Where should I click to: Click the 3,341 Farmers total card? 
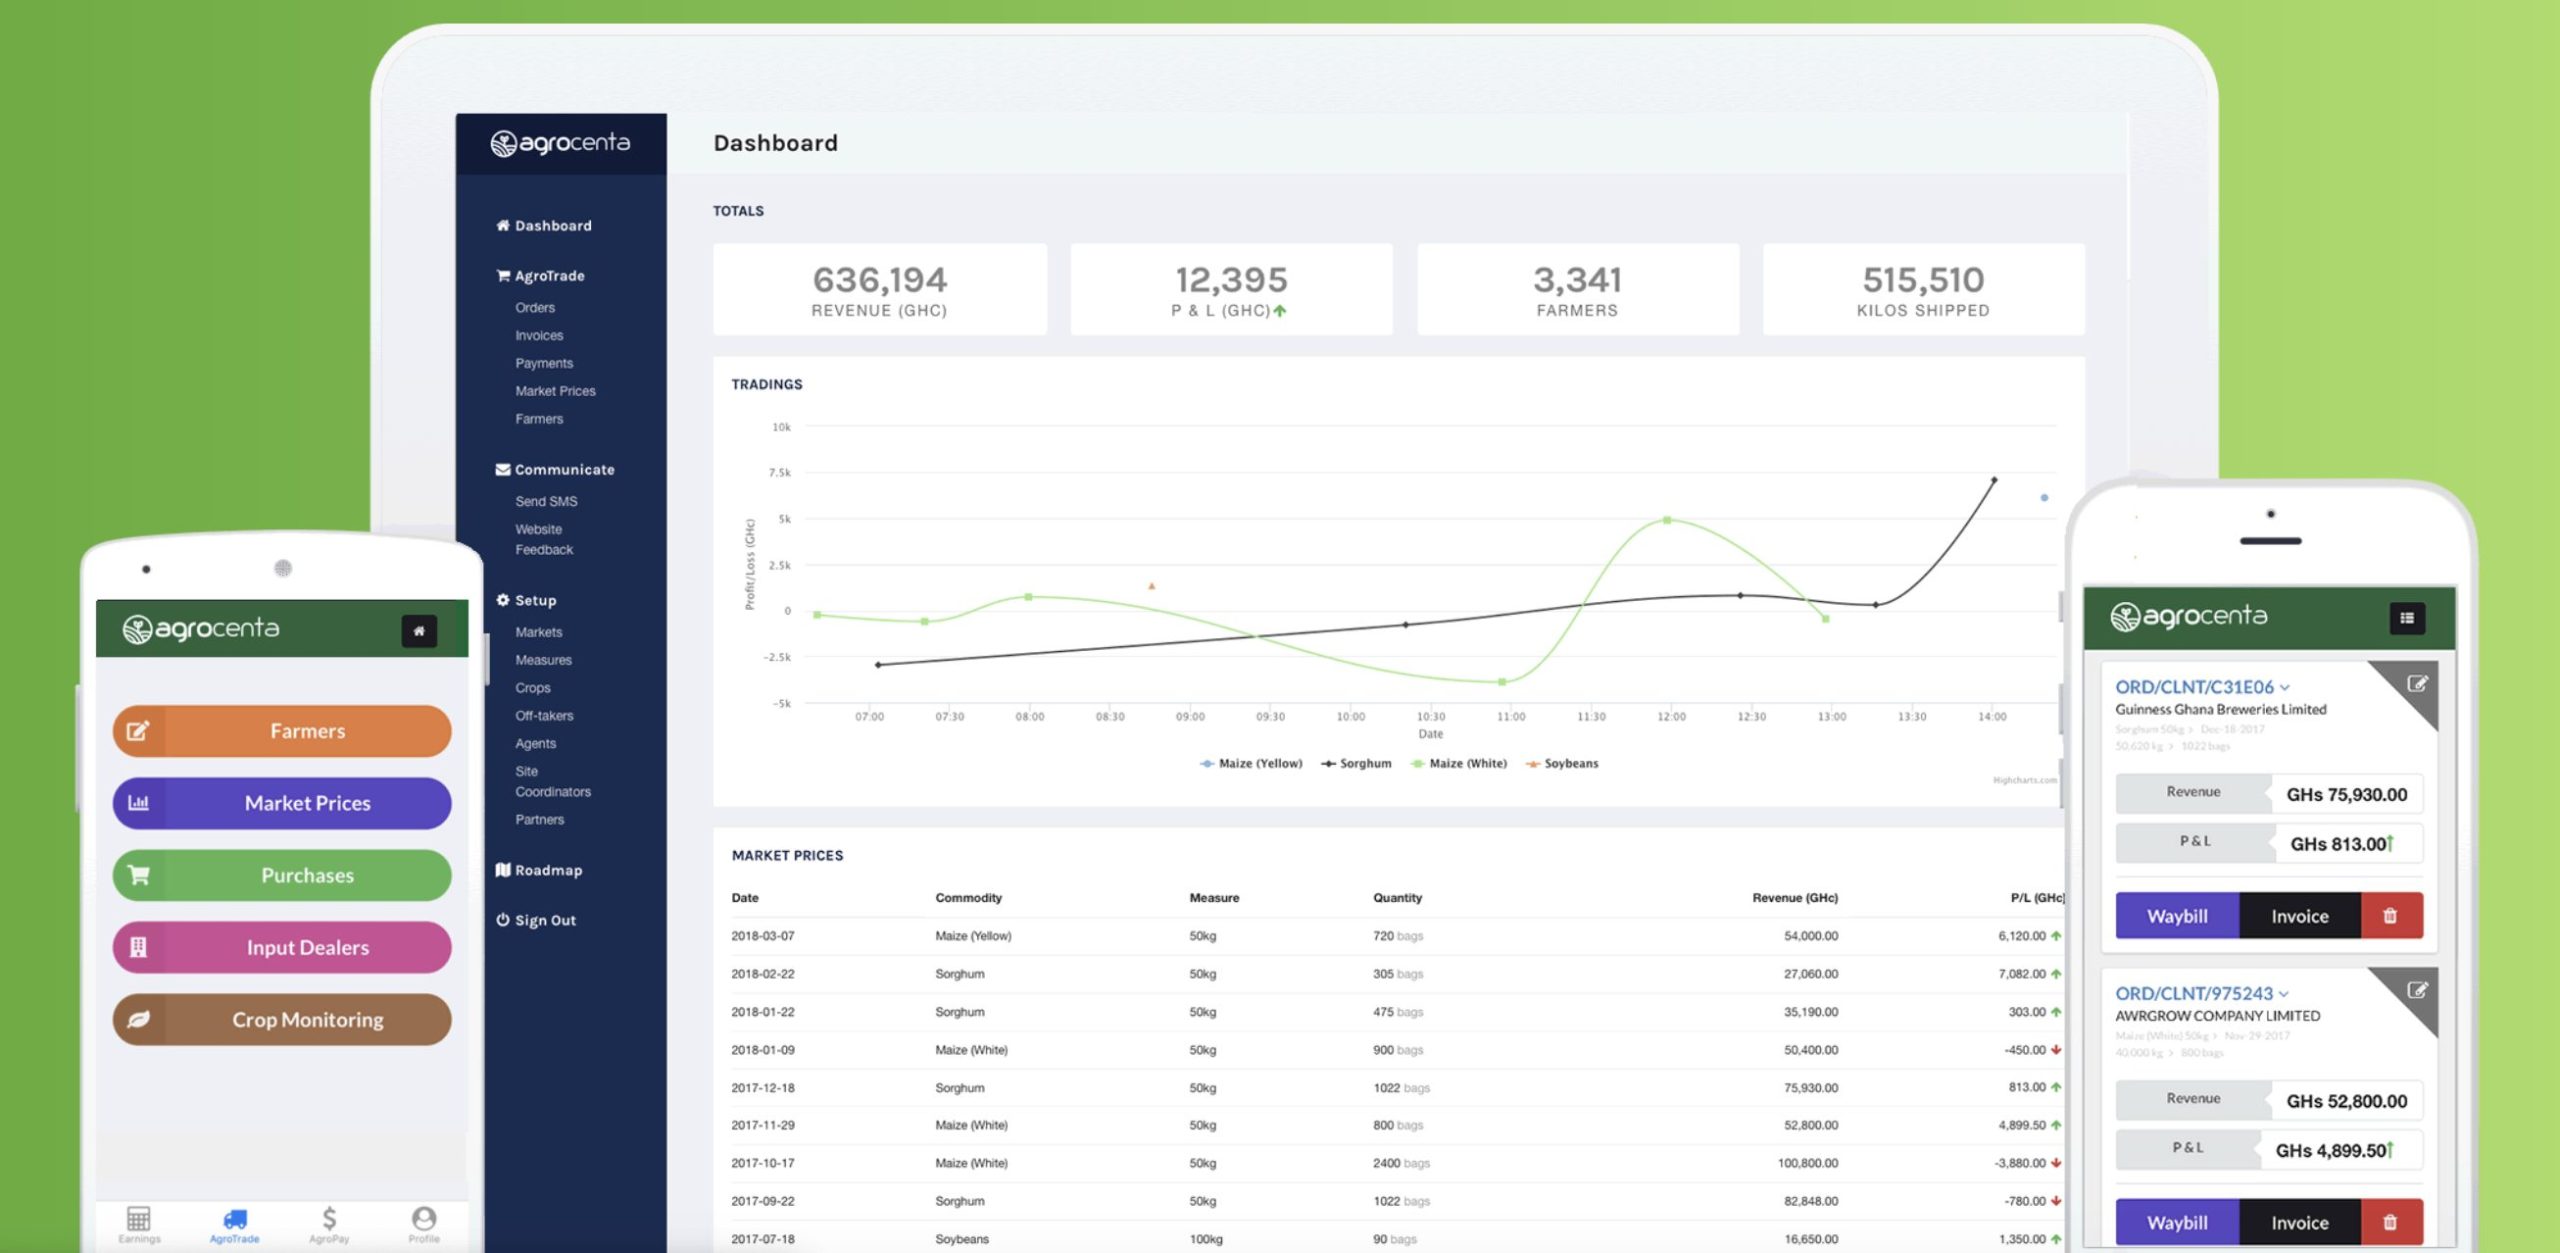1577,289
